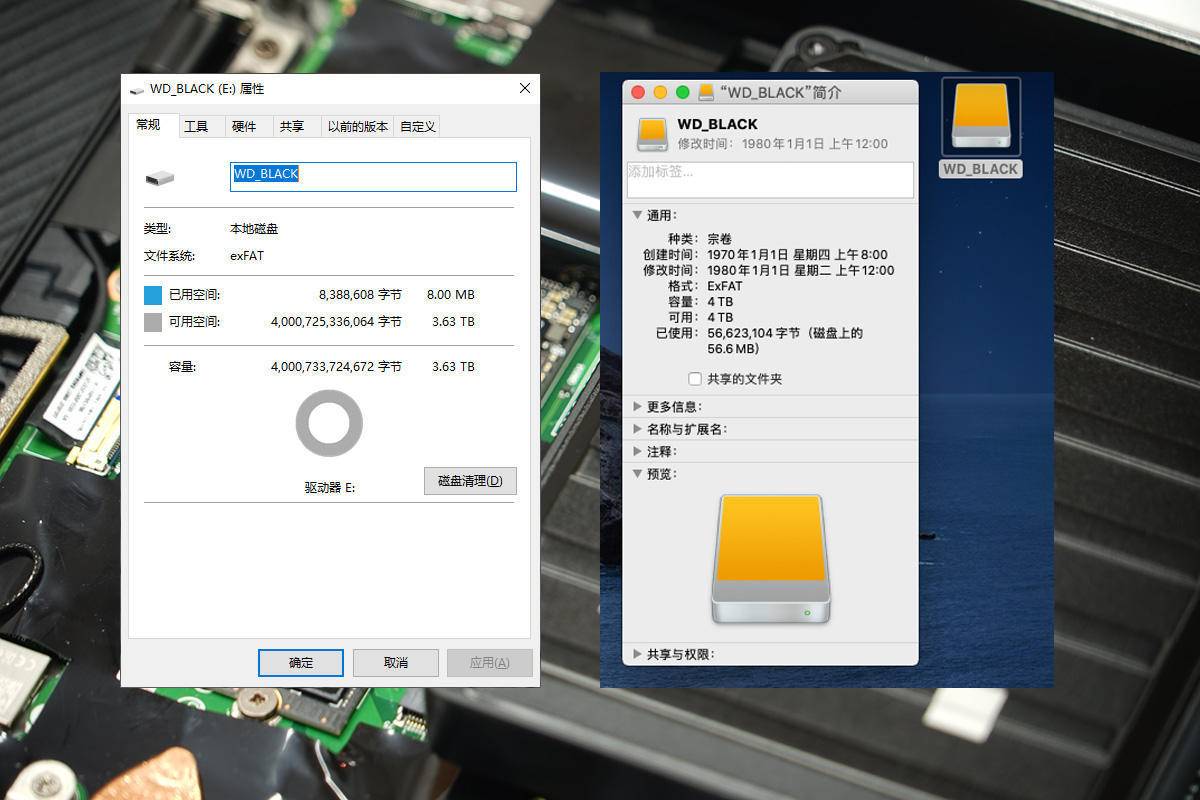Toggle the 共享的文件夹 checkbox
The height and width of the screenshot is (800, 1200).
pyautogui.click(x=694, y=379)
